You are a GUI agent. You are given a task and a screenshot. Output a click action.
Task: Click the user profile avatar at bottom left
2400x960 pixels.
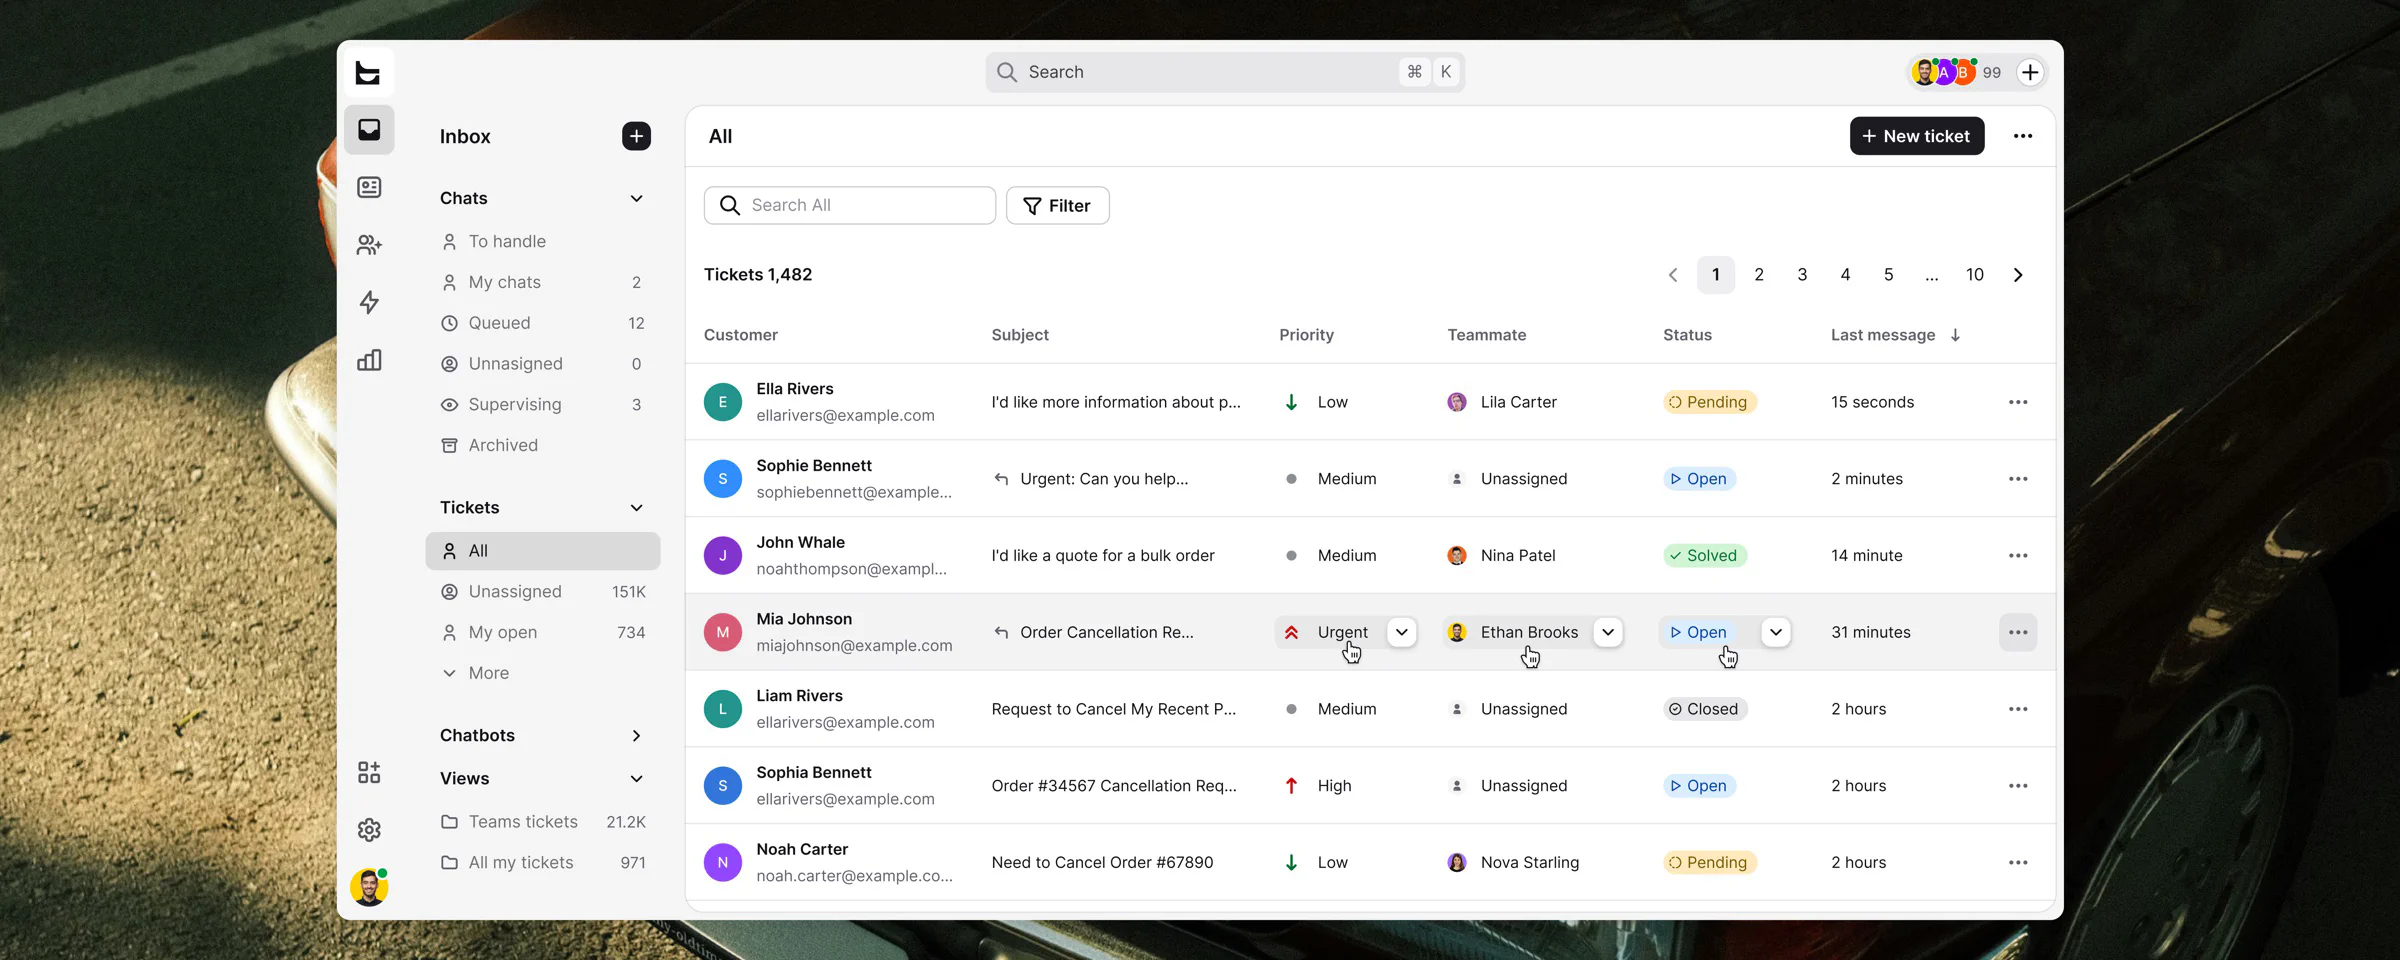(x=369, y=887)
